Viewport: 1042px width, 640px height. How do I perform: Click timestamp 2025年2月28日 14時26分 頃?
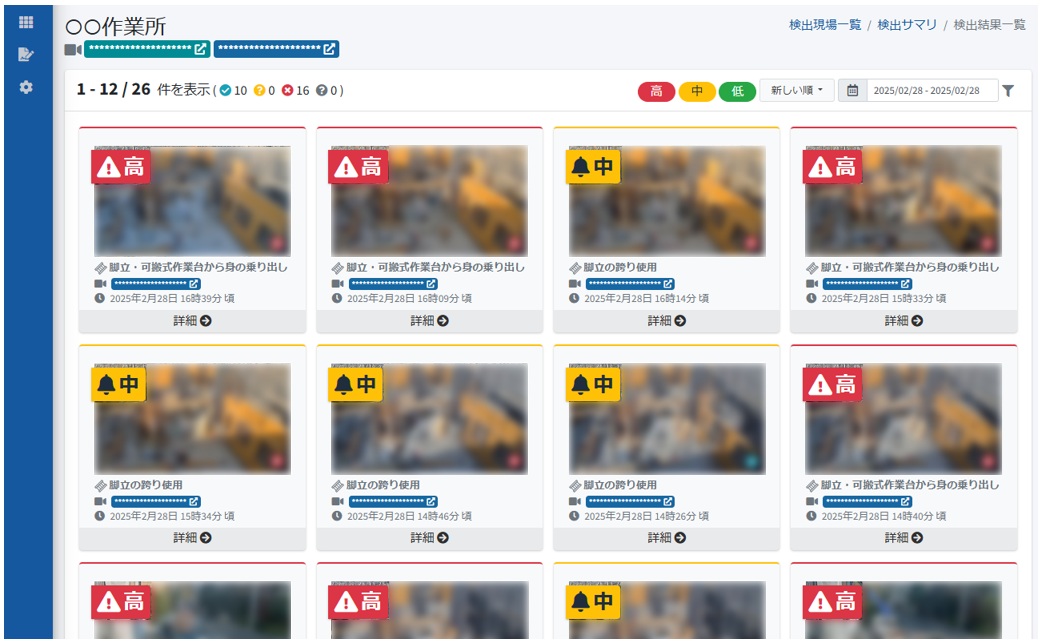(647, 516)
